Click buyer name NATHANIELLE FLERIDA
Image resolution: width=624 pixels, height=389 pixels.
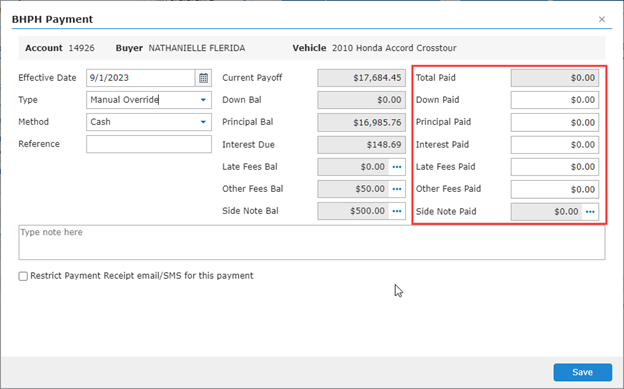click(197, 48)
